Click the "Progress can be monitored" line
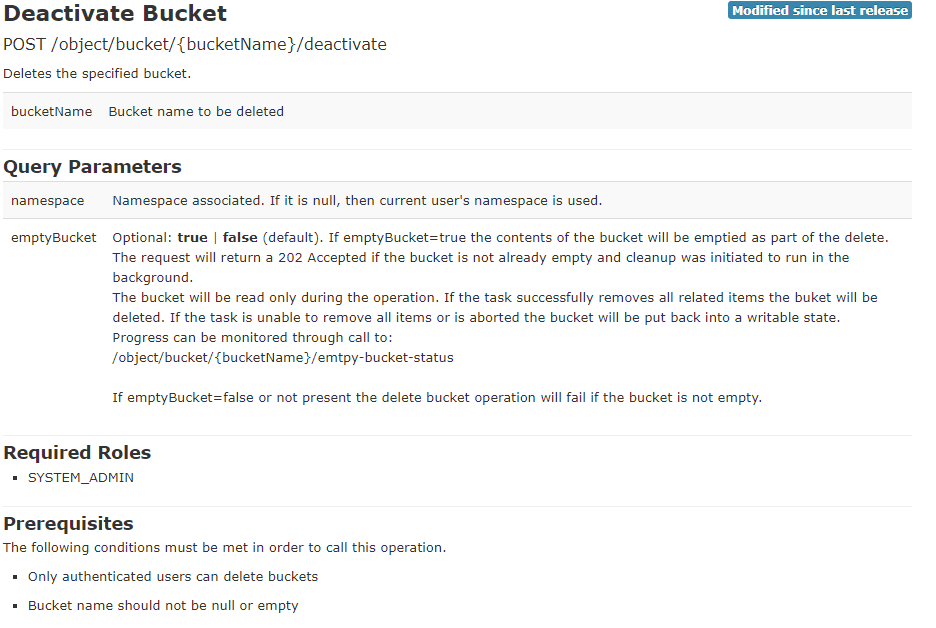936x628 pixels. (253, 338)
